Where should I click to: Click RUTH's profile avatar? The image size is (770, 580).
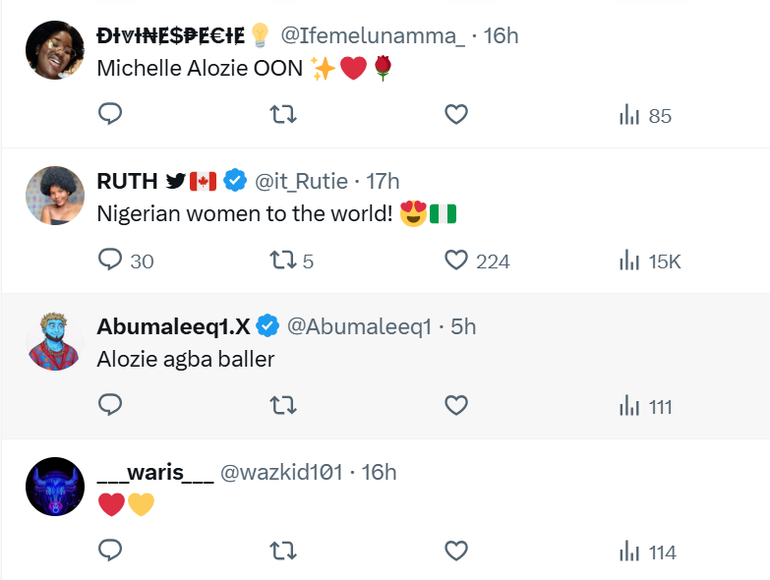55,196
